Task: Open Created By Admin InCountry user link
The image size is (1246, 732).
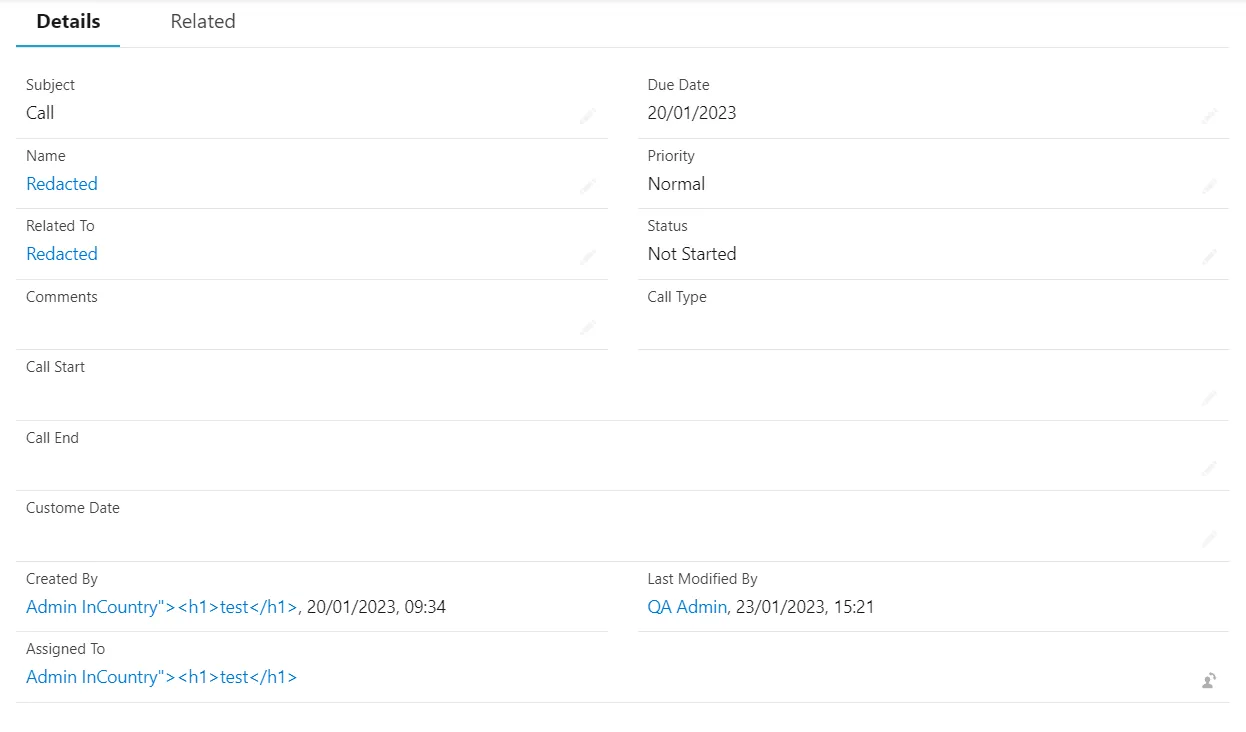Action: point(162,607)
